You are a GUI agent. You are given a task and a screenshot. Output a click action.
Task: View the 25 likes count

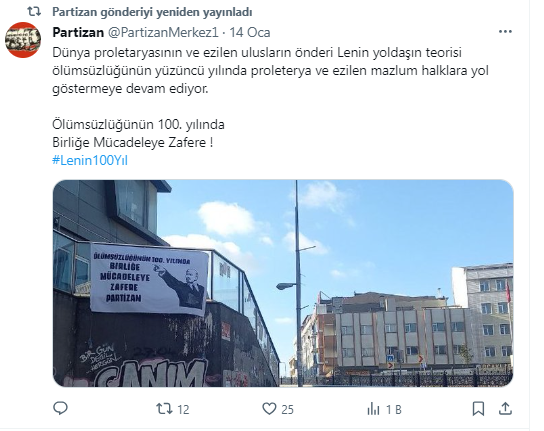tap(287, 409)
